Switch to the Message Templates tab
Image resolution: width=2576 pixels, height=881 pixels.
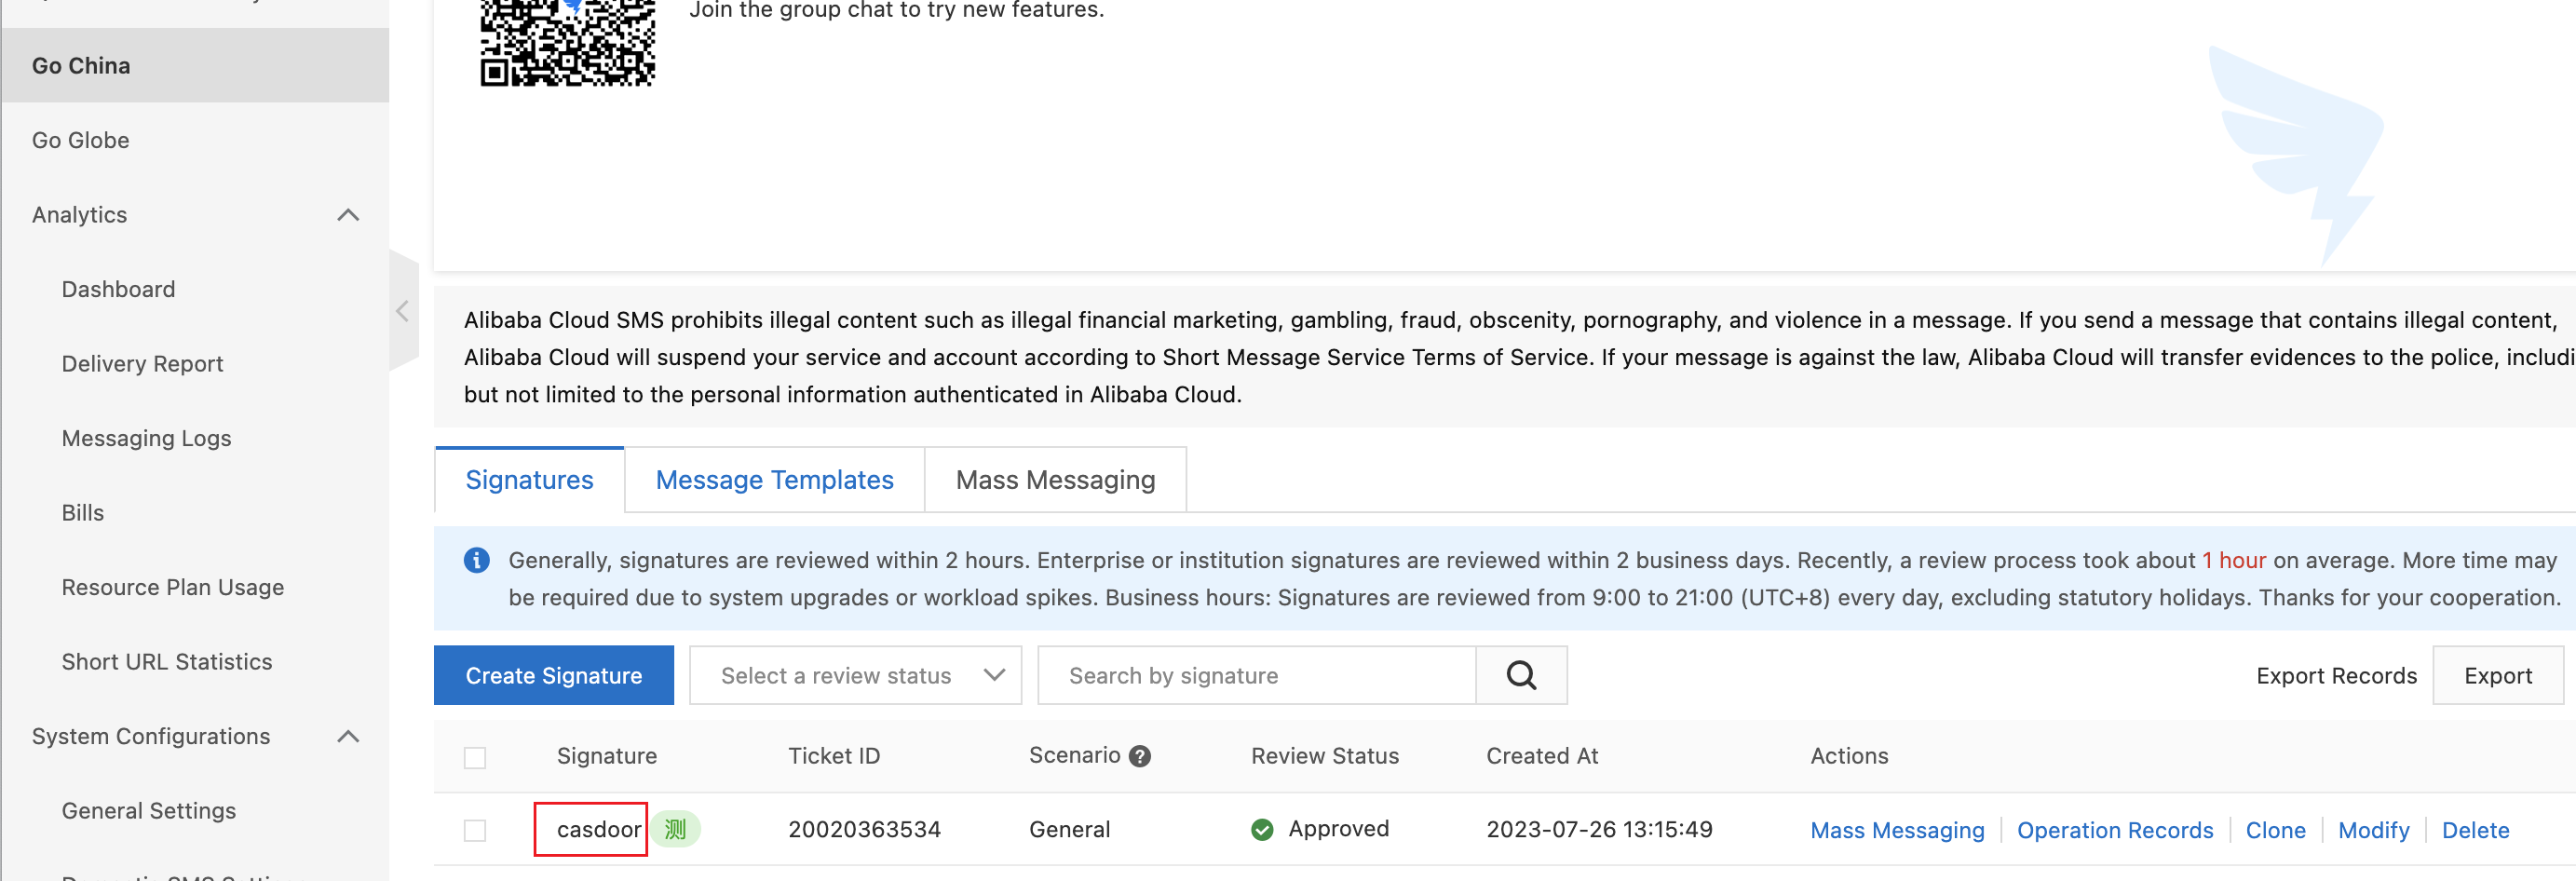774,480
